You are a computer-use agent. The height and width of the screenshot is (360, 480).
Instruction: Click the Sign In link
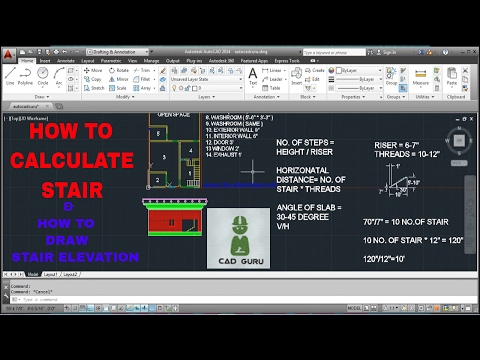click(387, 52)
